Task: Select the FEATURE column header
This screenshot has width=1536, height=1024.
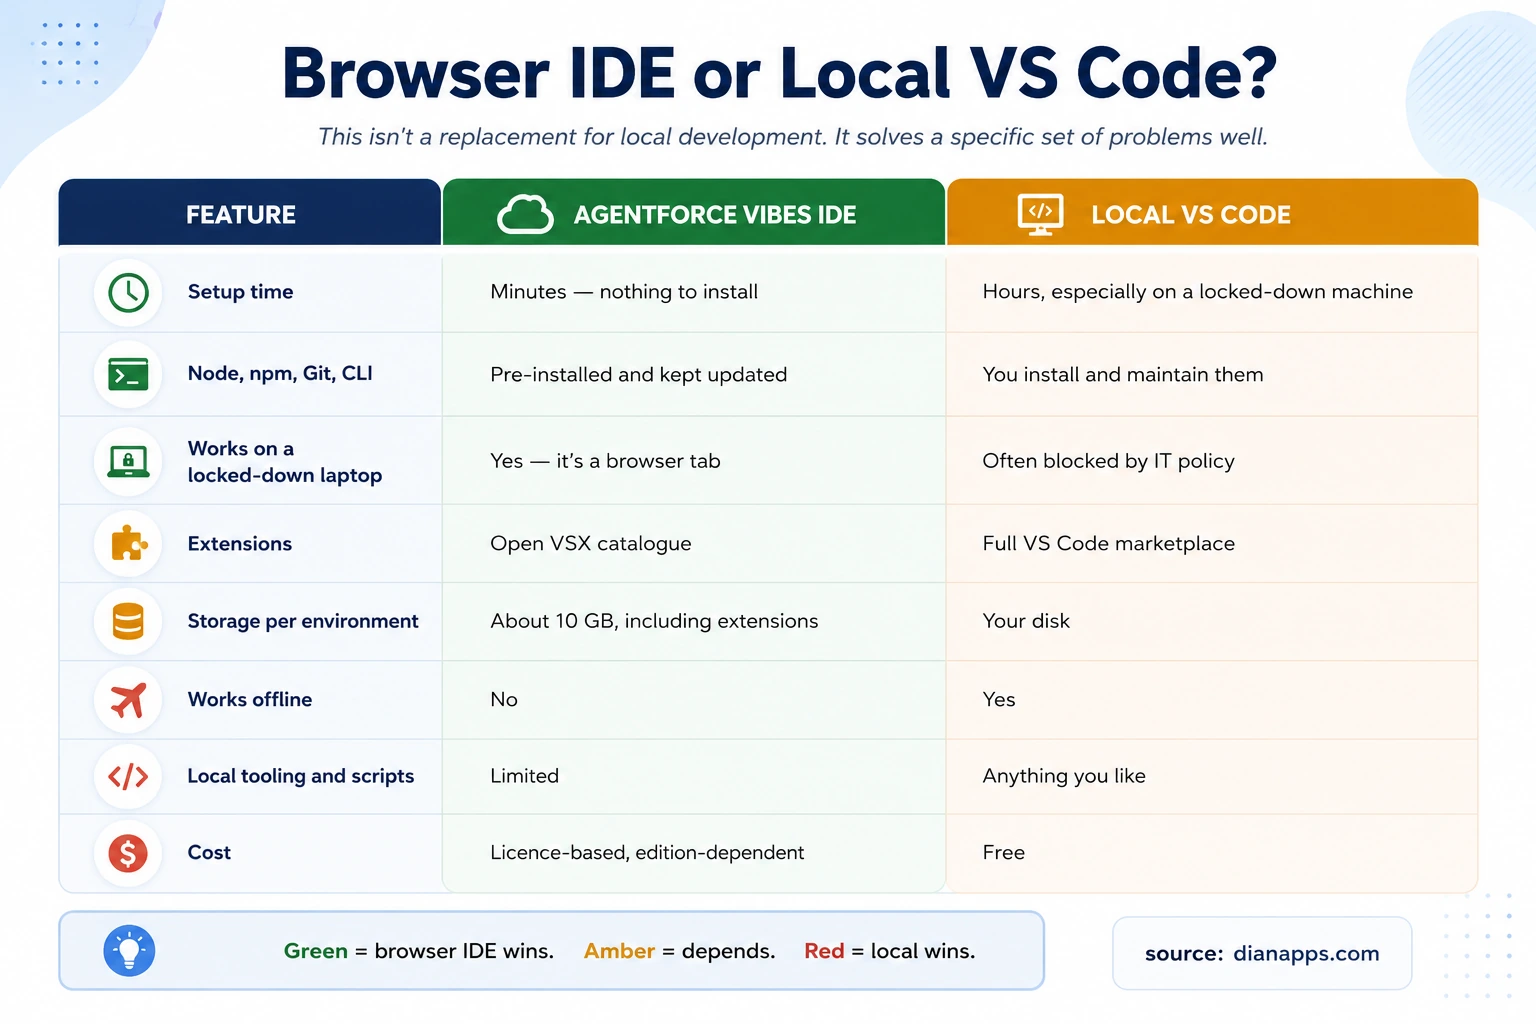Action: click(250, 212)
